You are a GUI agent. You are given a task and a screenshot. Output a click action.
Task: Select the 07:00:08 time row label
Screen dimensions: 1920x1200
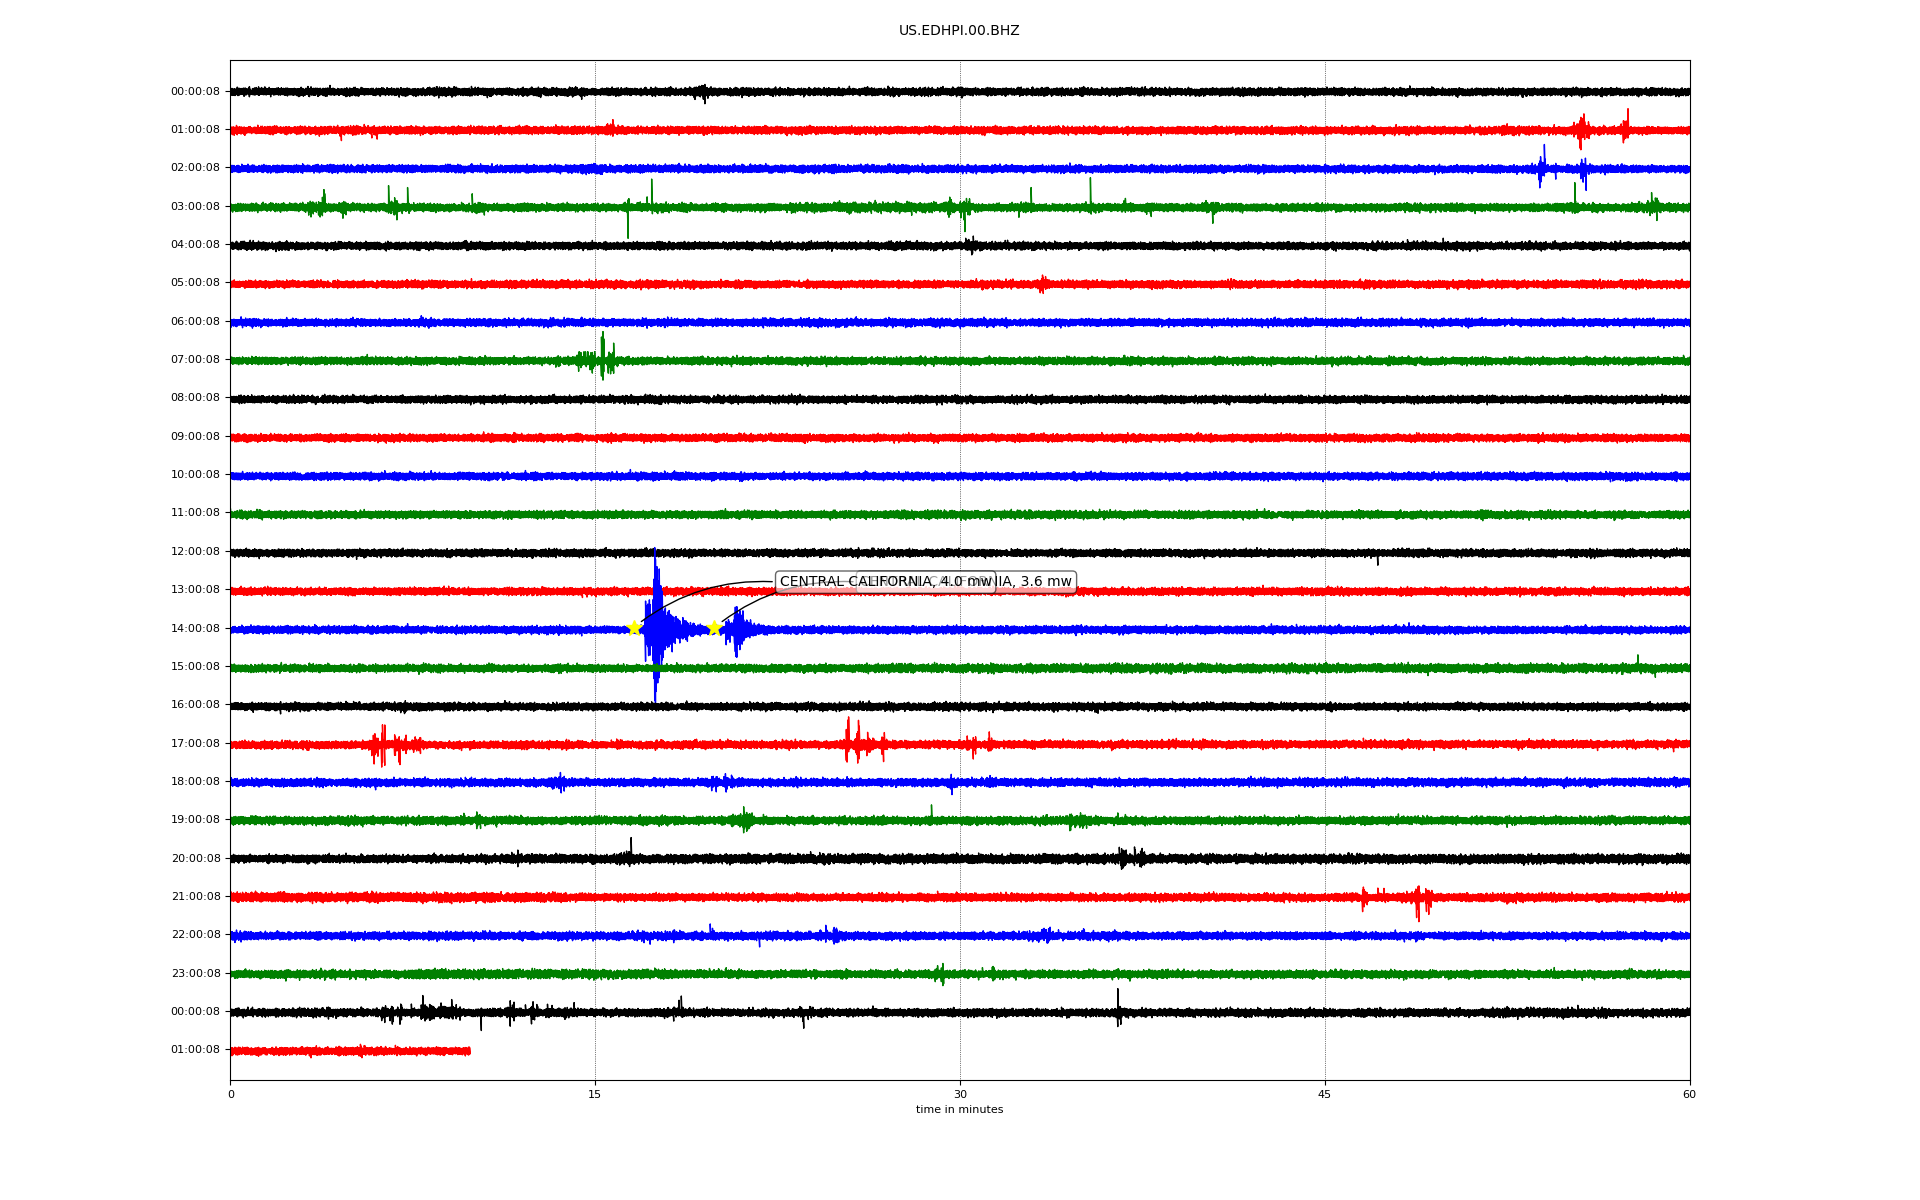click(195, 359)
